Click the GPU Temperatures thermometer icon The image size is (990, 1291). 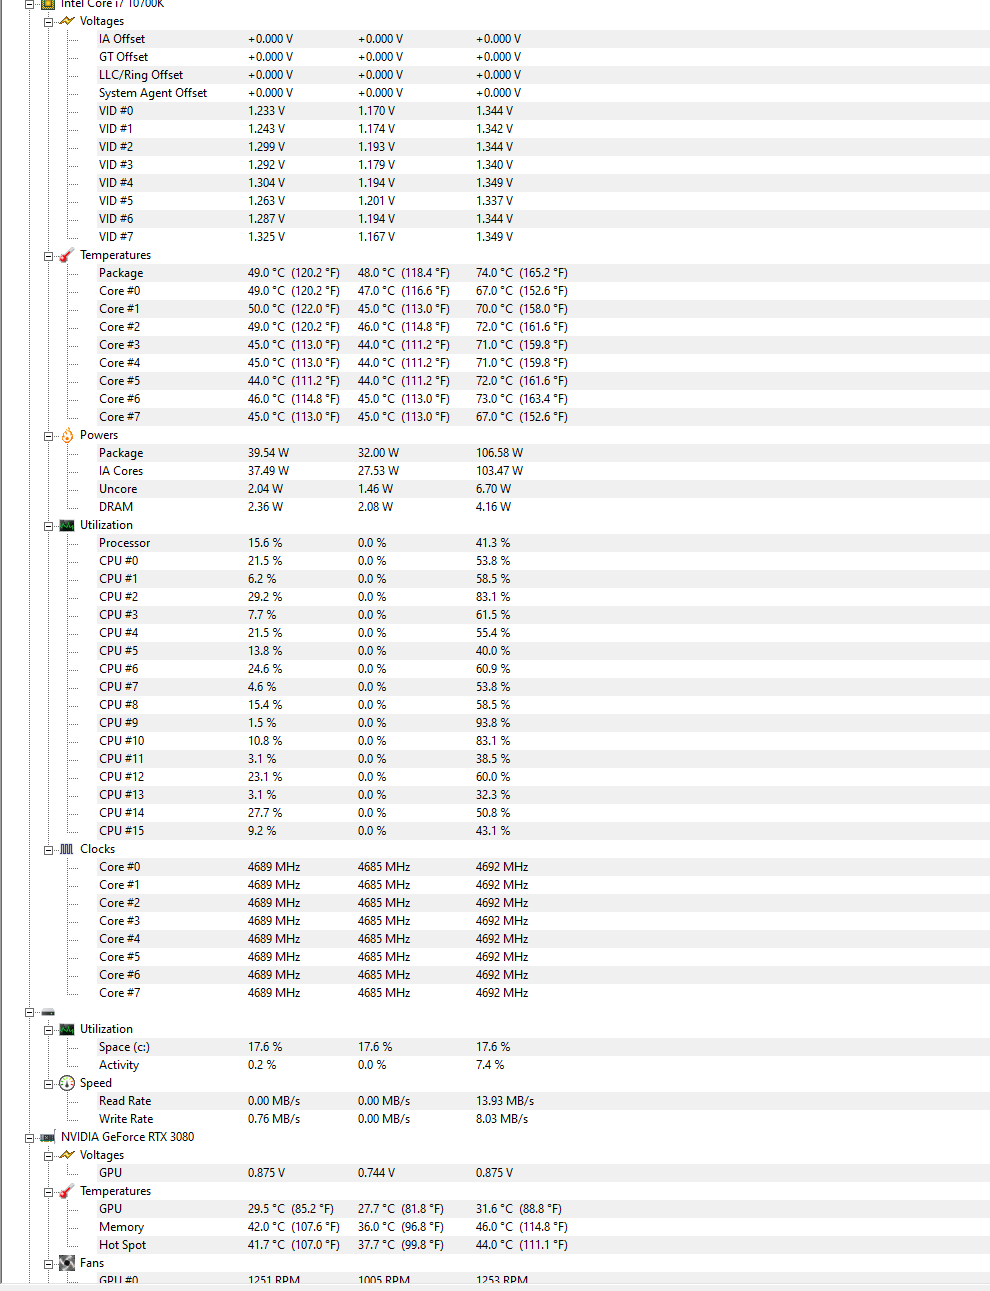[x=67, y=1191]
